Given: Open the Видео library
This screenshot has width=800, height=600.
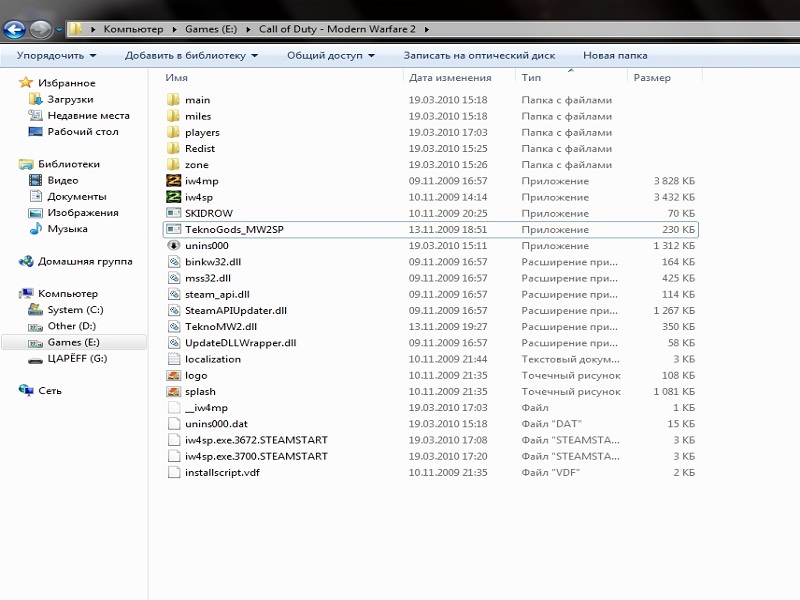Looking at the screenshot, I should click(63, 180).
